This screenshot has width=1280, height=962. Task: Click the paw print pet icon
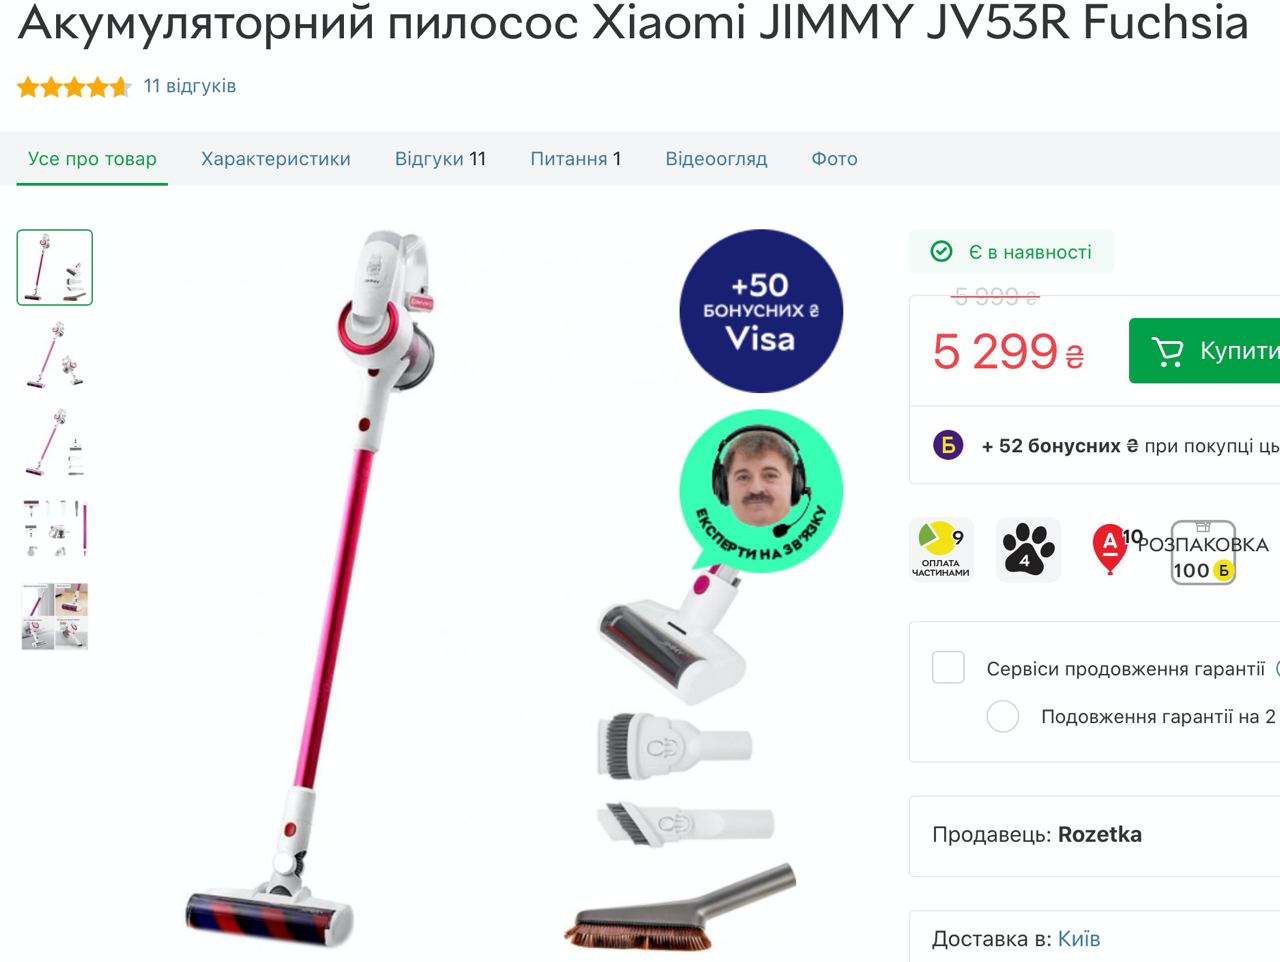[x=1028, y=549]
